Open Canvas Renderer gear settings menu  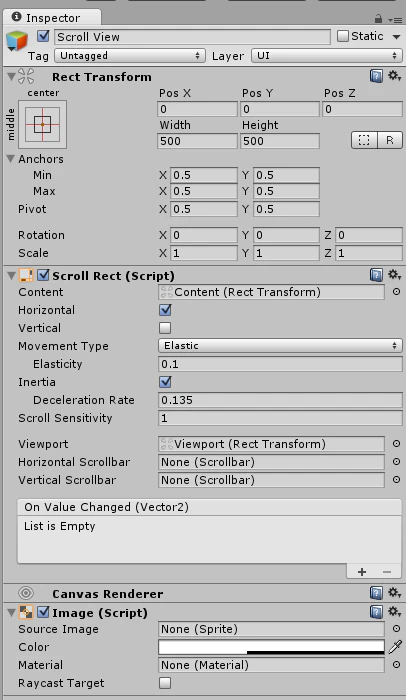[394, 593]
